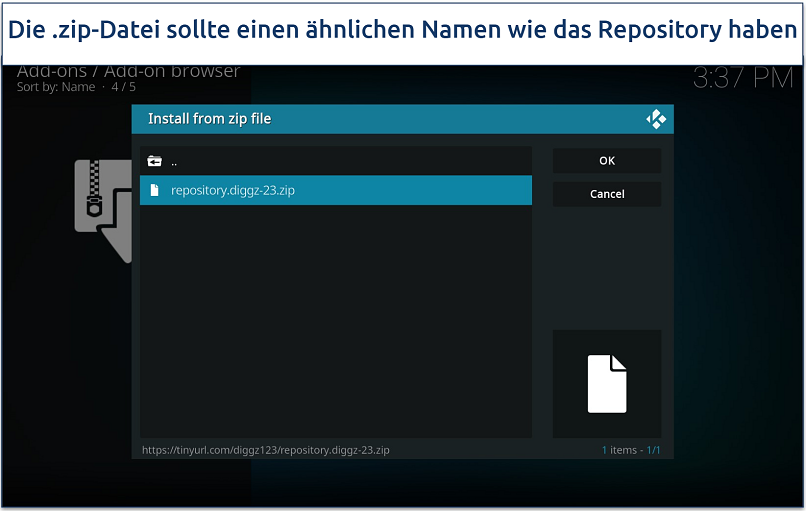The image size is (806, 511).
Task: Click the "Sort by: Name" label
Action: (x=56, y=87)
